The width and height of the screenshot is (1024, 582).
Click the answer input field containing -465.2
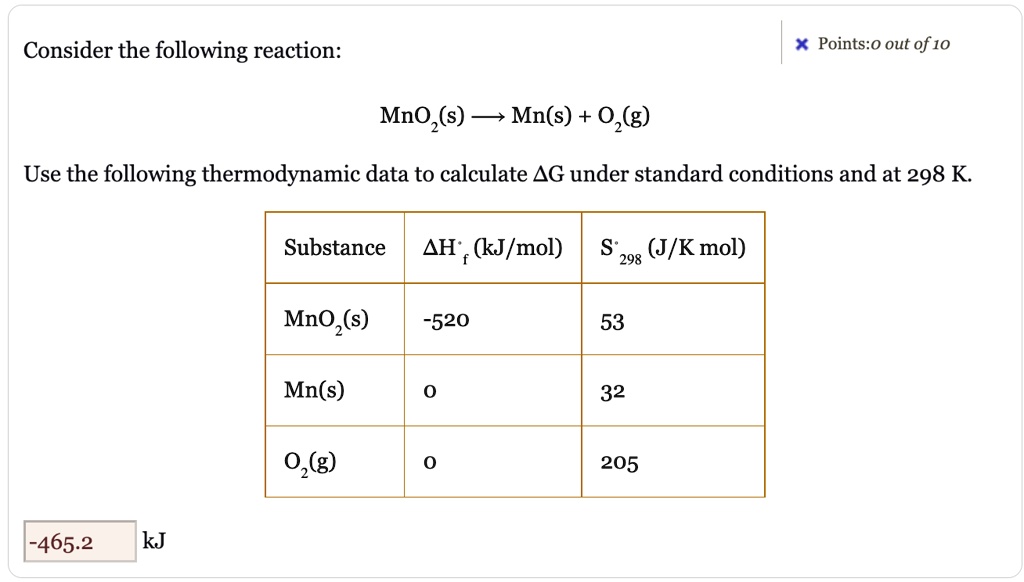click(78, 540)
